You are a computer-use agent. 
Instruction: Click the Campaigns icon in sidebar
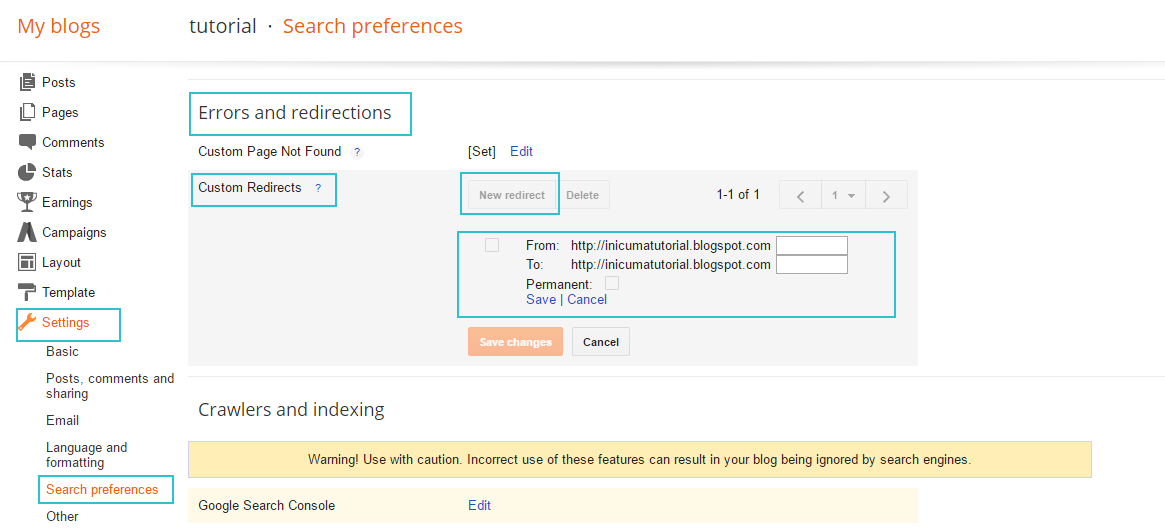coord(27,232)
